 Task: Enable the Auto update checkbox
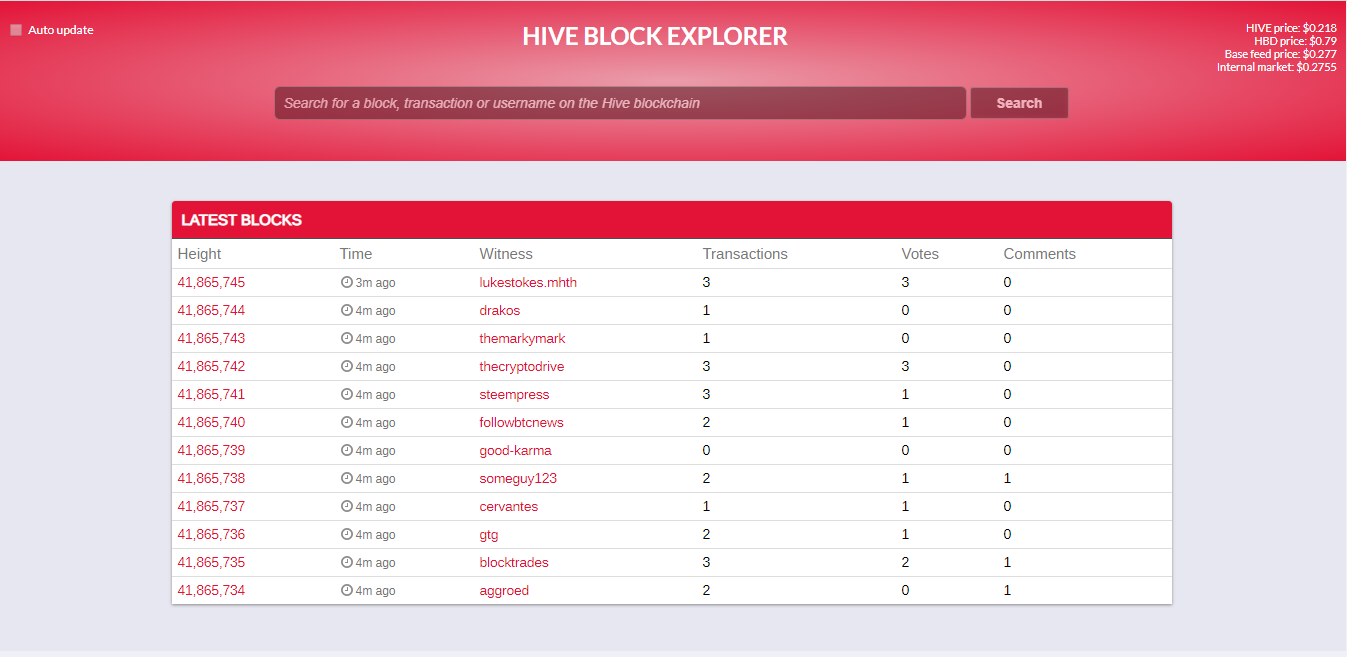pyautogui.click(x=16, y=30)
